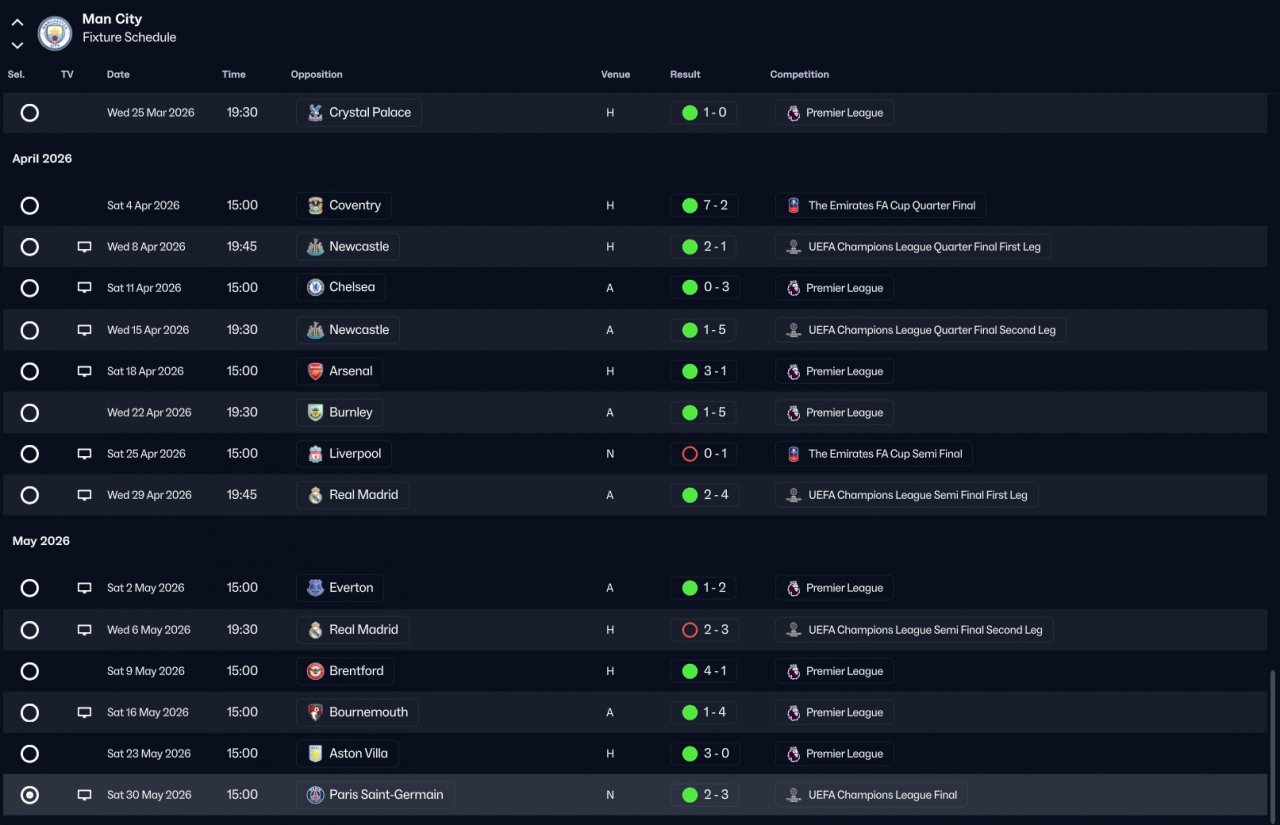Click the vertical scrollbar thumb
This screenshot has height=825, width=1280.
1272,742
